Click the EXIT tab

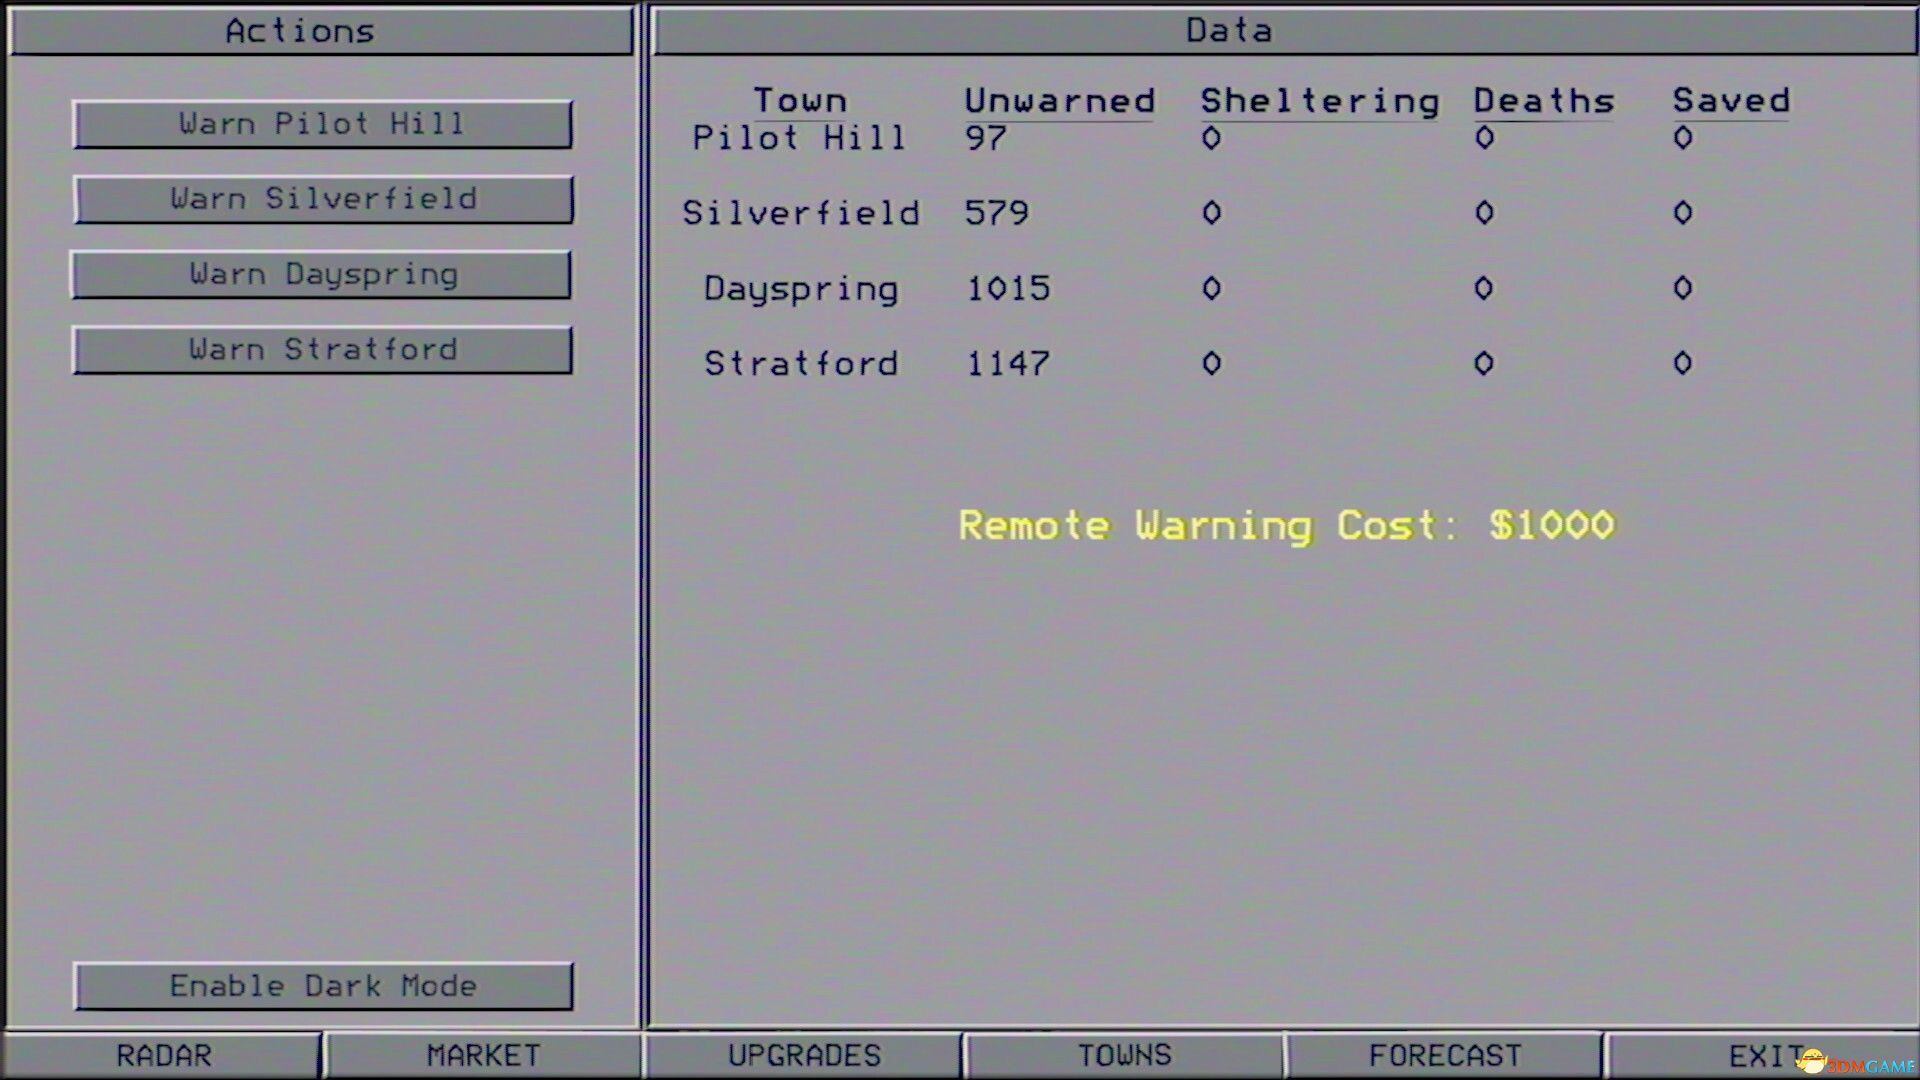tap(1764, 1055)
